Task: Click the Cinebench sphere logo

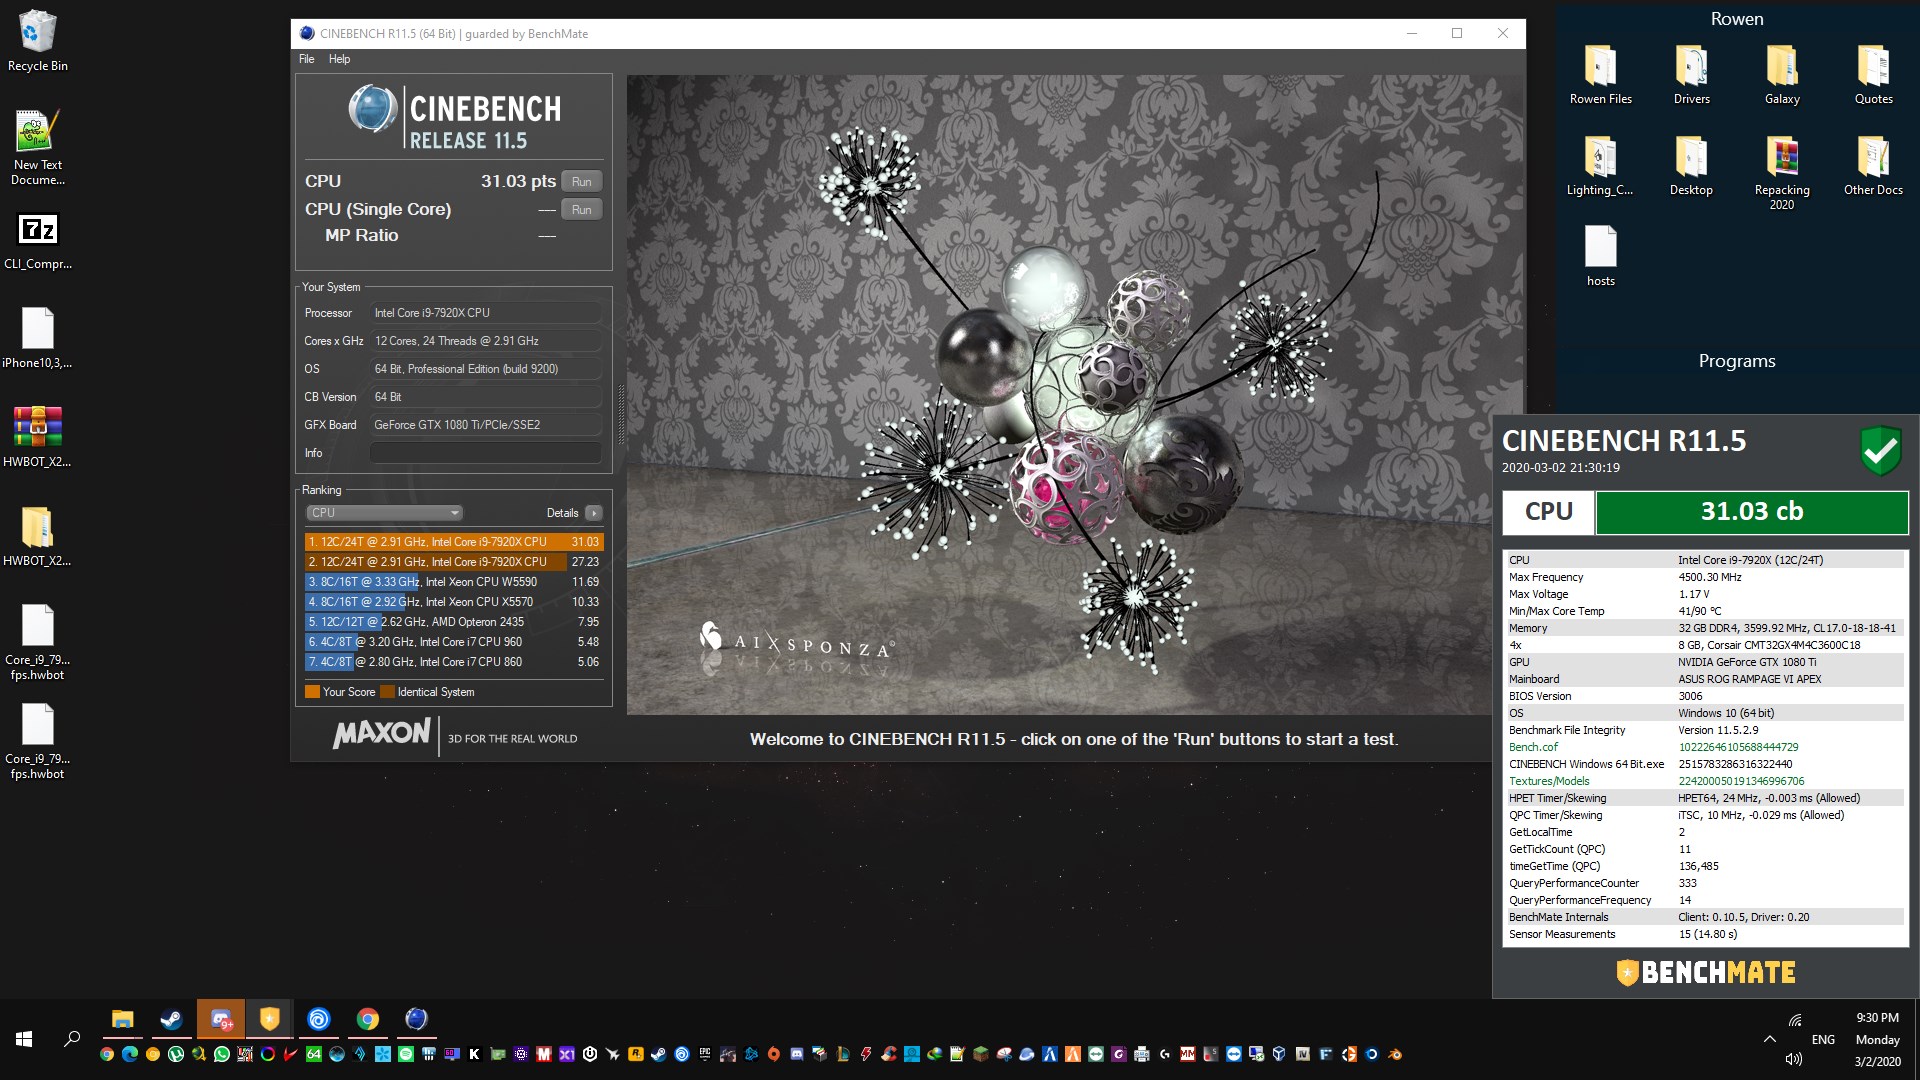Action: click(373, 109)
